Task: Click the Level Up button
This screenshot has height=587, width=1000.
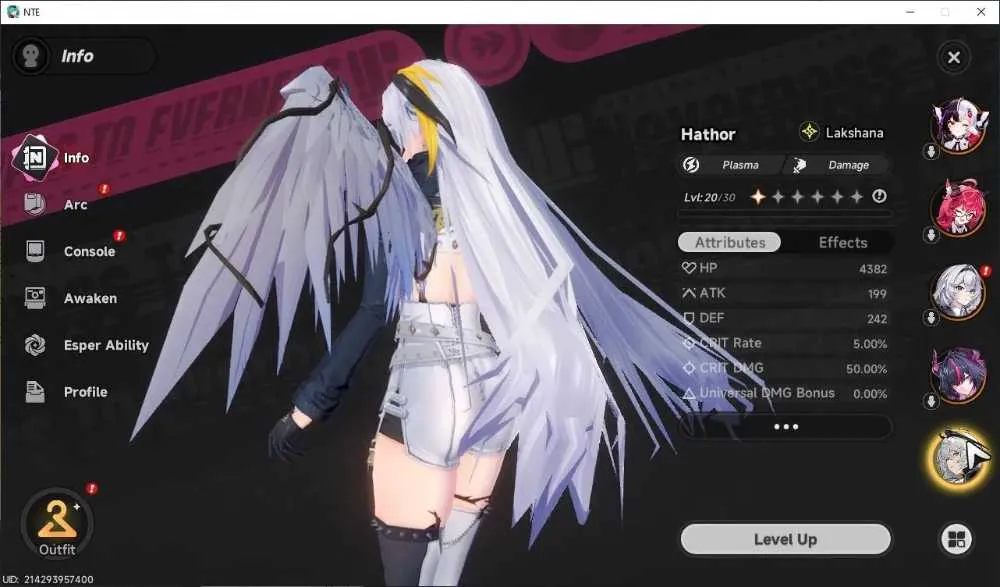Action: 786,539
